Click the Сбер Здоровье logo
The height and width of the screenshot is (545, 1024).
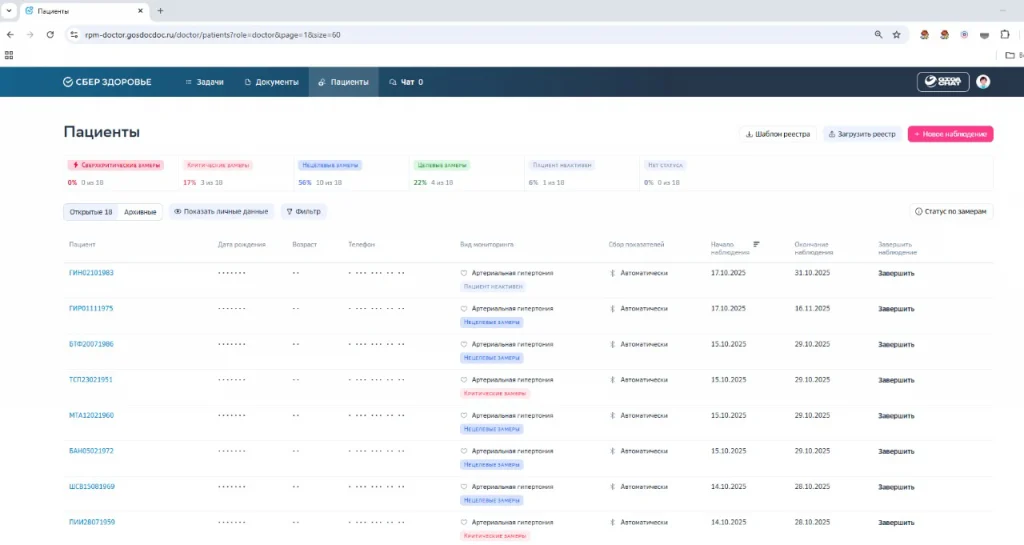click(x=107, y=82)
